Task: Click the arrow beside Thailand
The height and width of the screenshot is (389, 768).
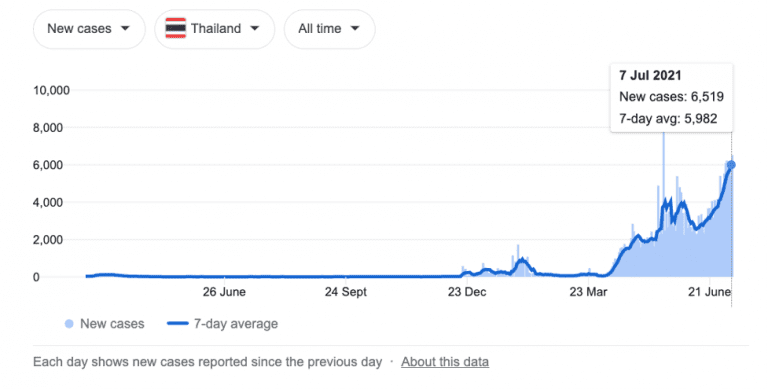Action: [255, 28]
